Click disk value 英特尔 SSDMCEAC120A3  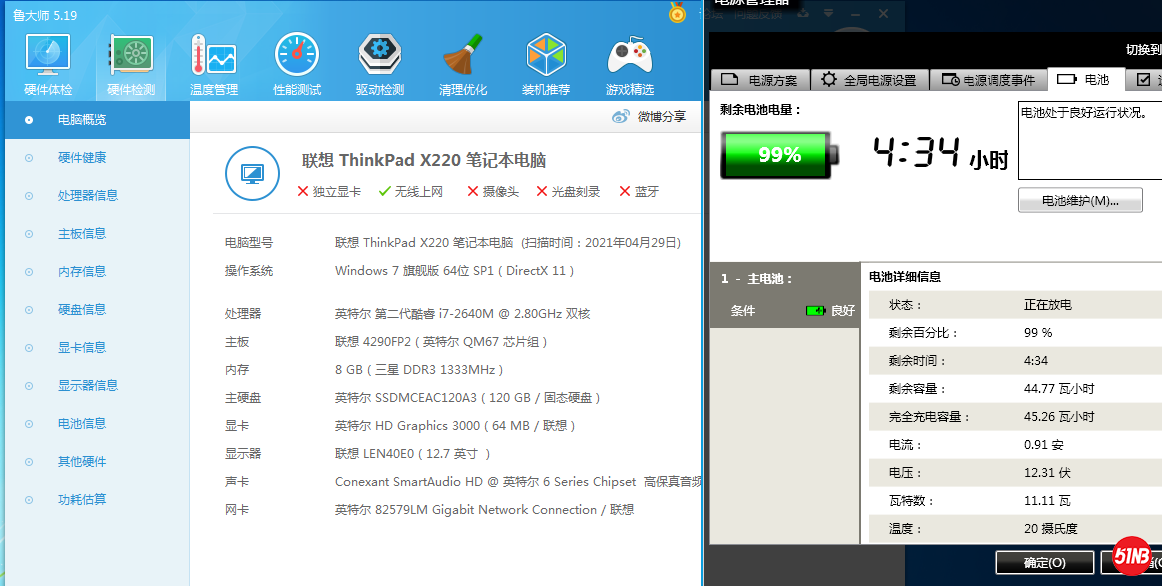coord(467,398)
